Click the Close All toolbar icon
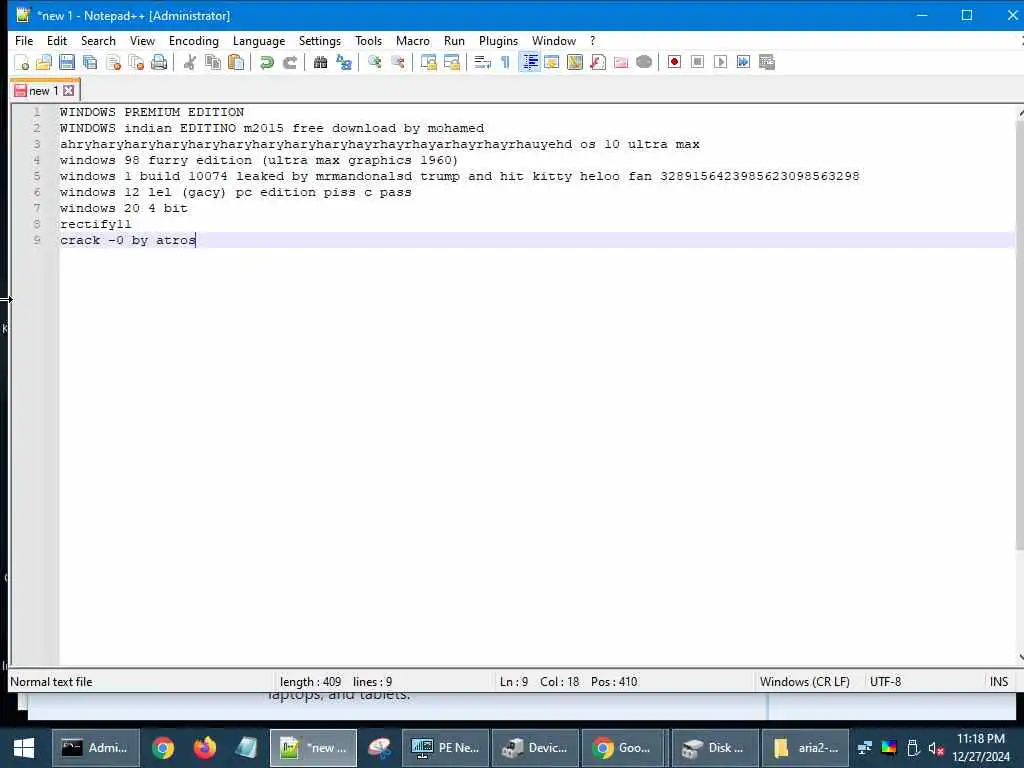Screen dimensions: 1024x768 click(136, 62)
